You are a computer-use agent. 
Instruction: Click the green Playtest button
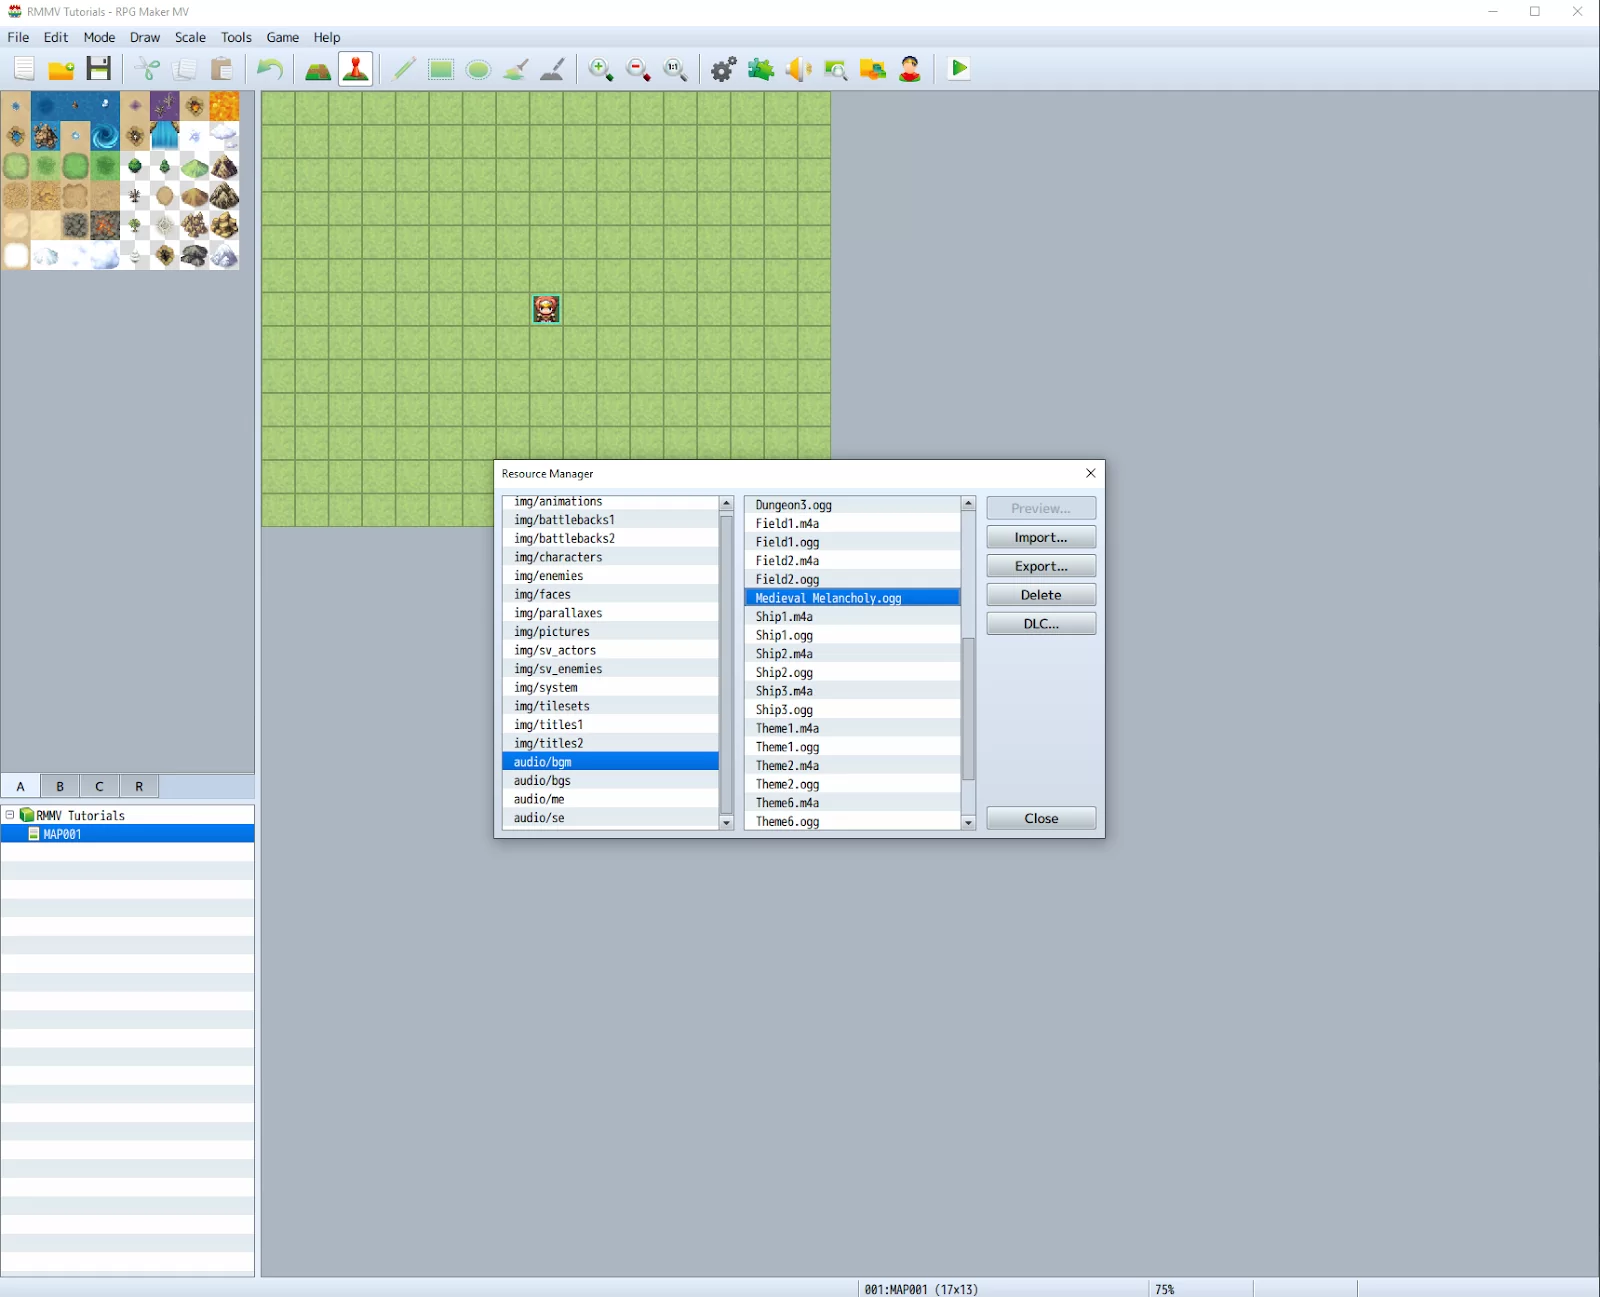(x=959, y=69)
